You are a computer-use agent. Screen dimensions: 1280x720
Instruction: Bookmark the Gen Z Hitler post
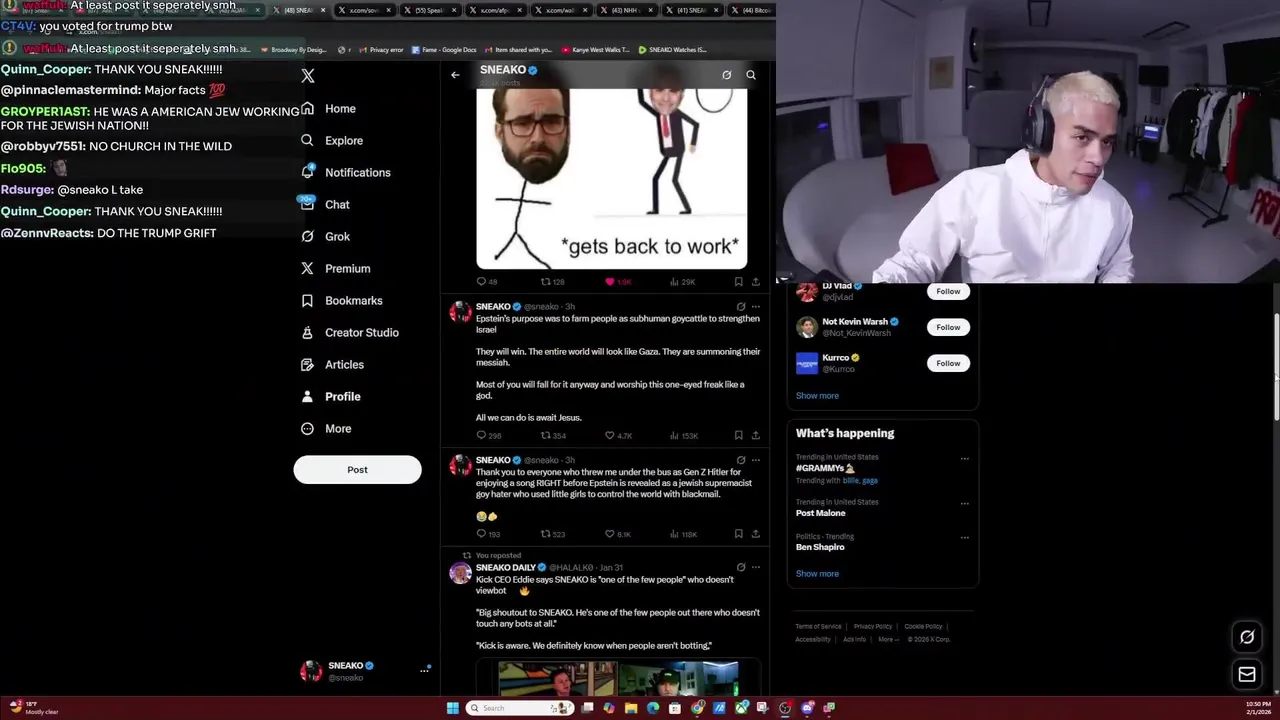(738, 534)
